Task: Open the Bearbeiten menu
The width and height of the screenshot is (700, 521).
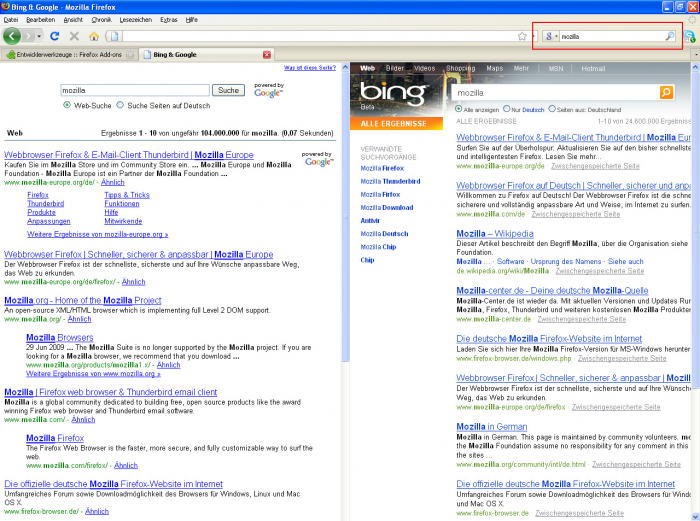Action: click(x=40, y=20)
